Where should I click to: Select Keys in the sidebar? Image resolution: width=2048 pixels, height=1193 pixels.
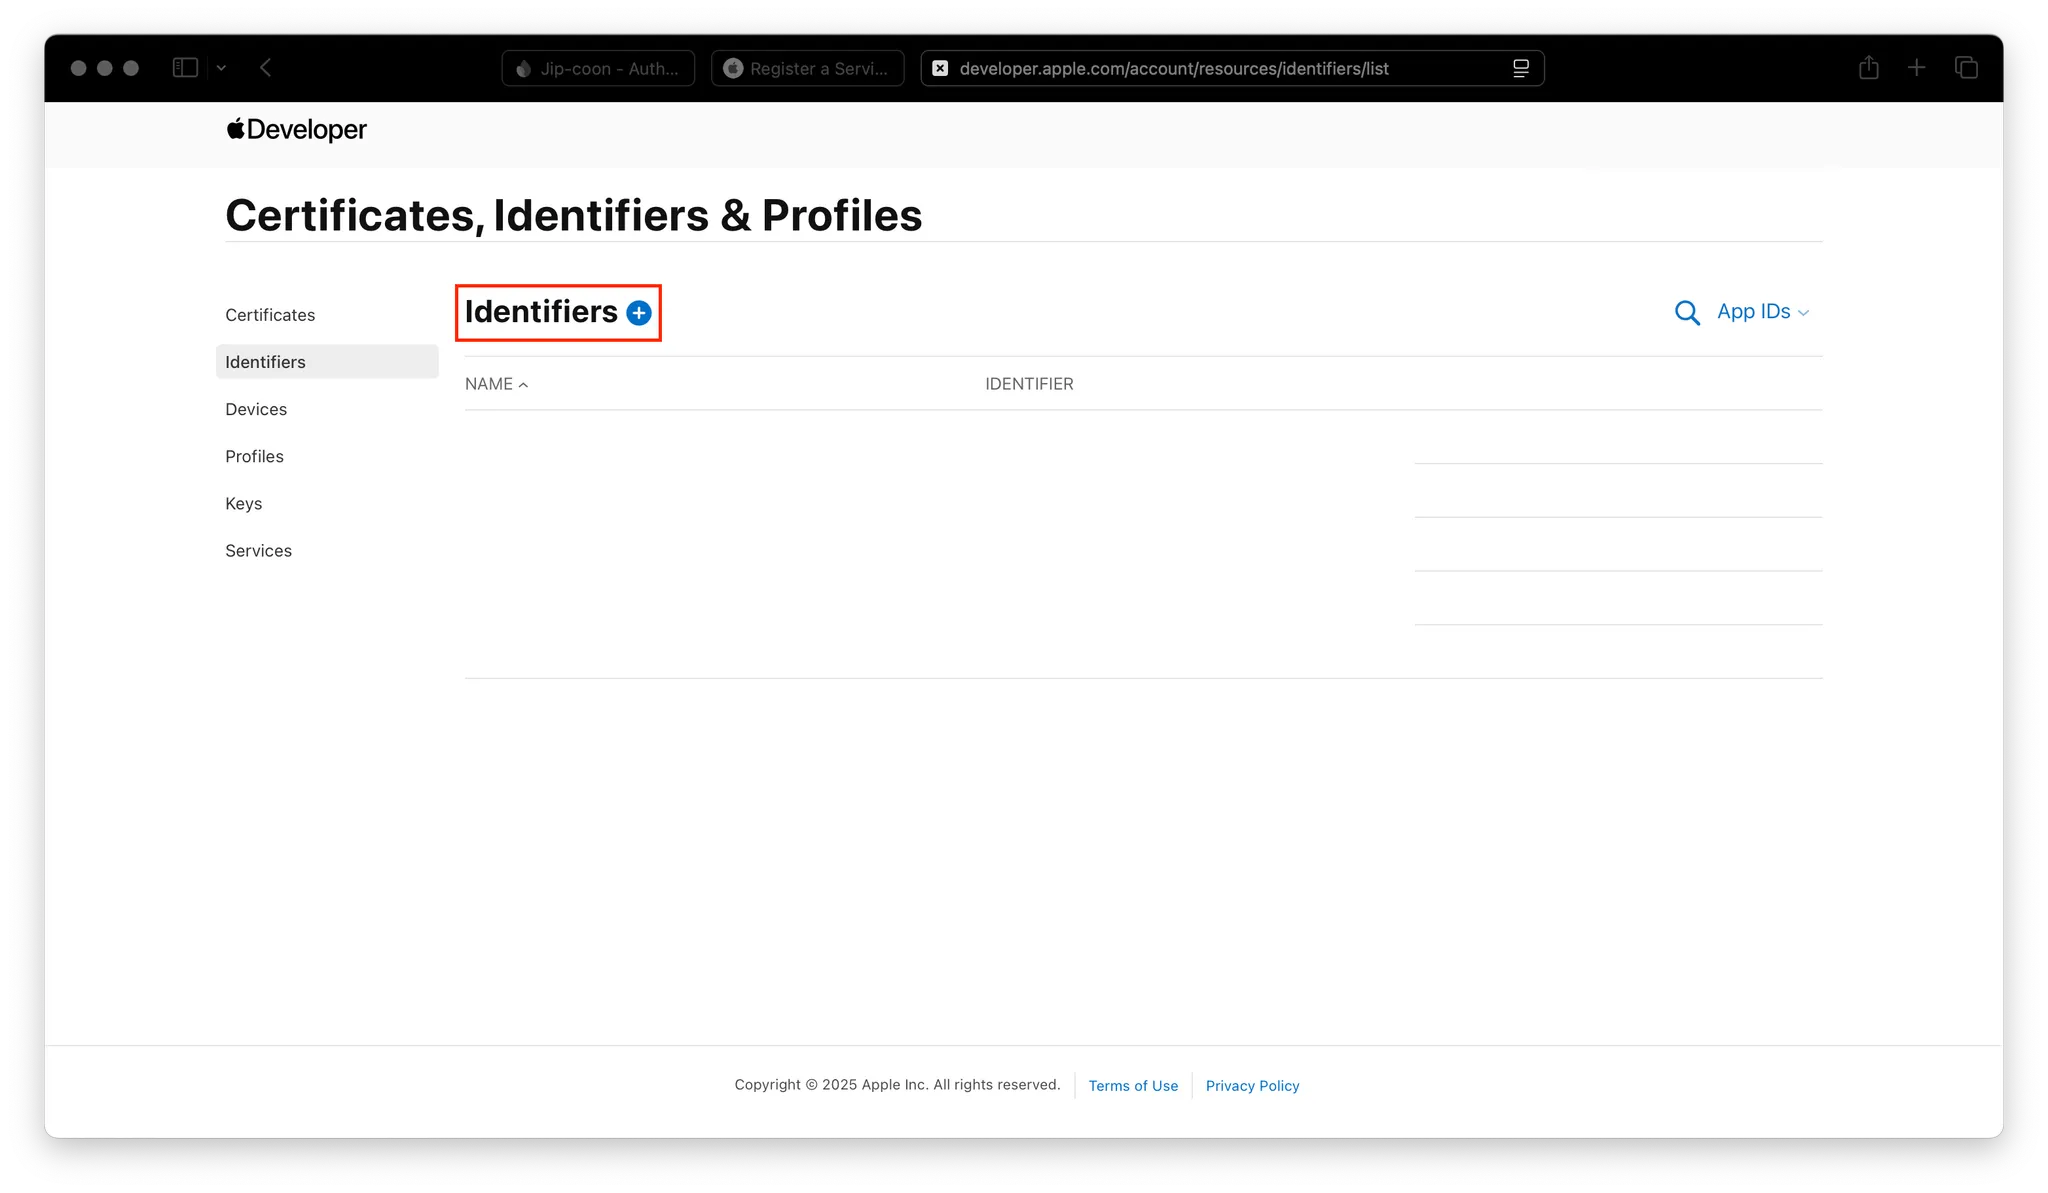point(244,503)
